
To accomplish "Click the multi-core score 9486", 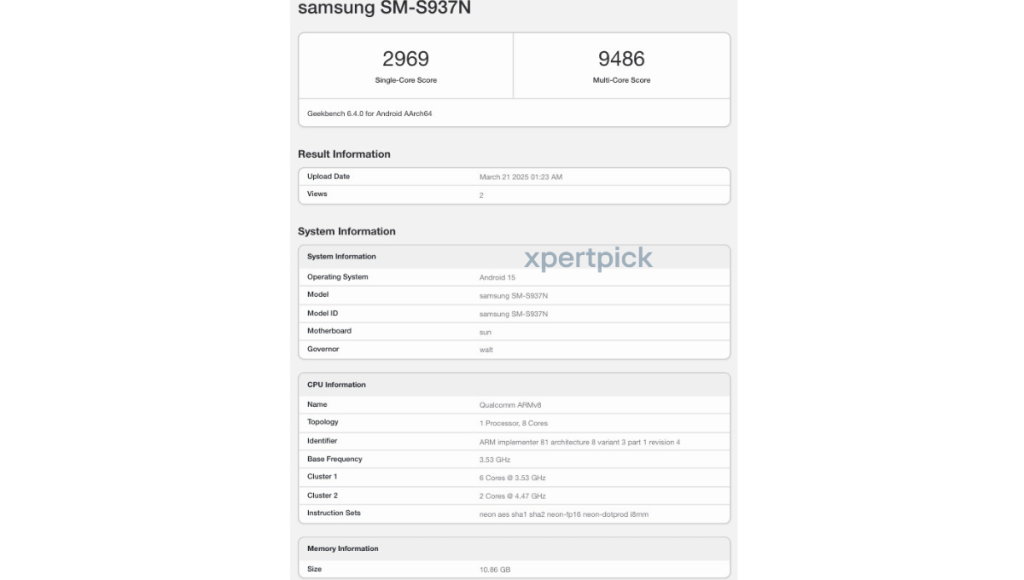I will pos(621,59).
